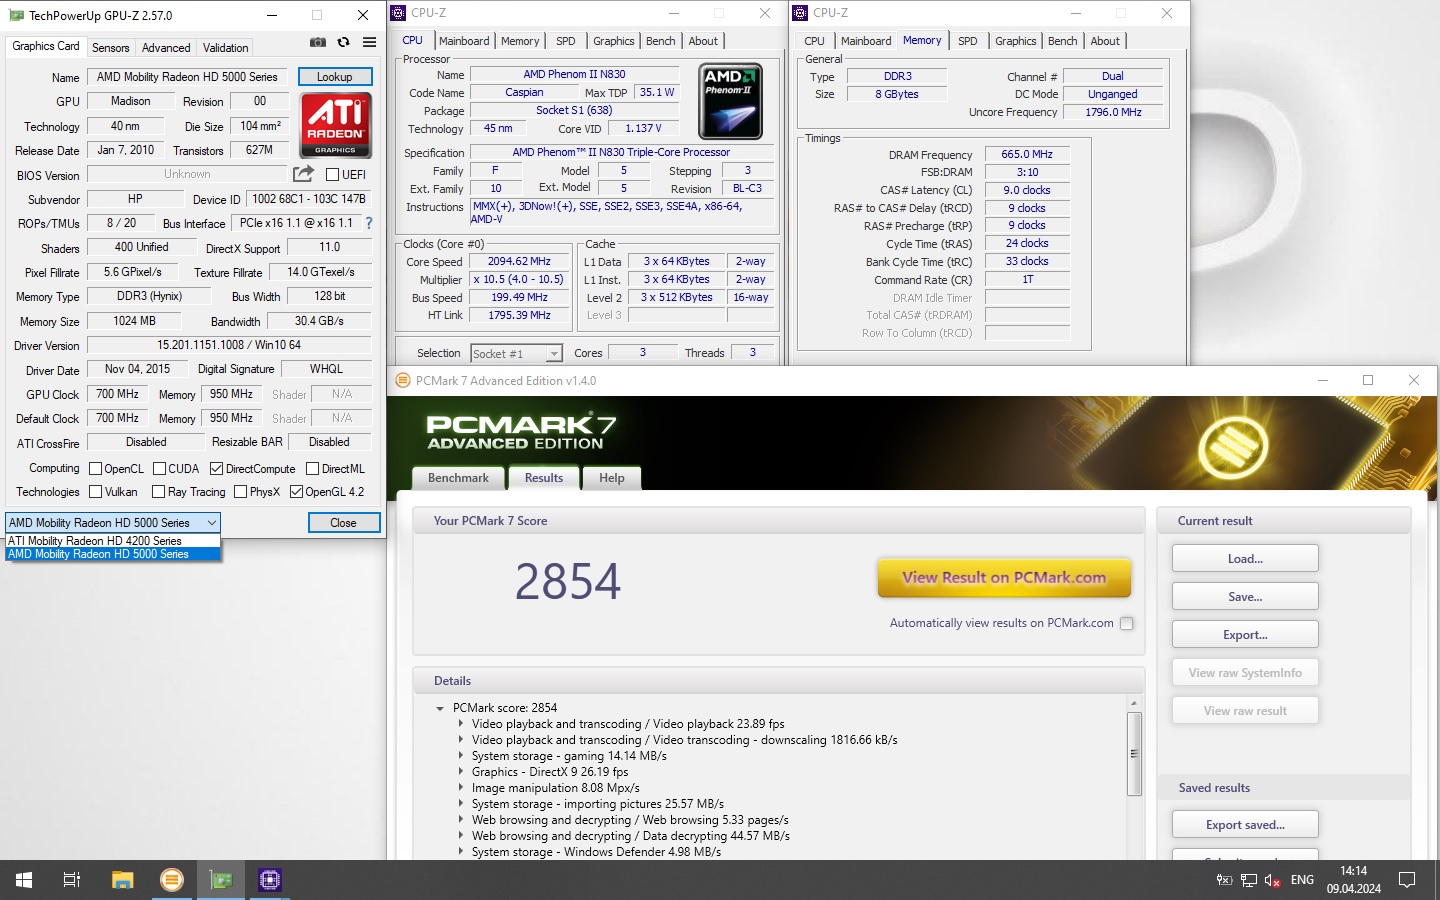Toggle the UEFI checkbox
Viewport: 1440px width, 900px height.
tap(333, 174)
